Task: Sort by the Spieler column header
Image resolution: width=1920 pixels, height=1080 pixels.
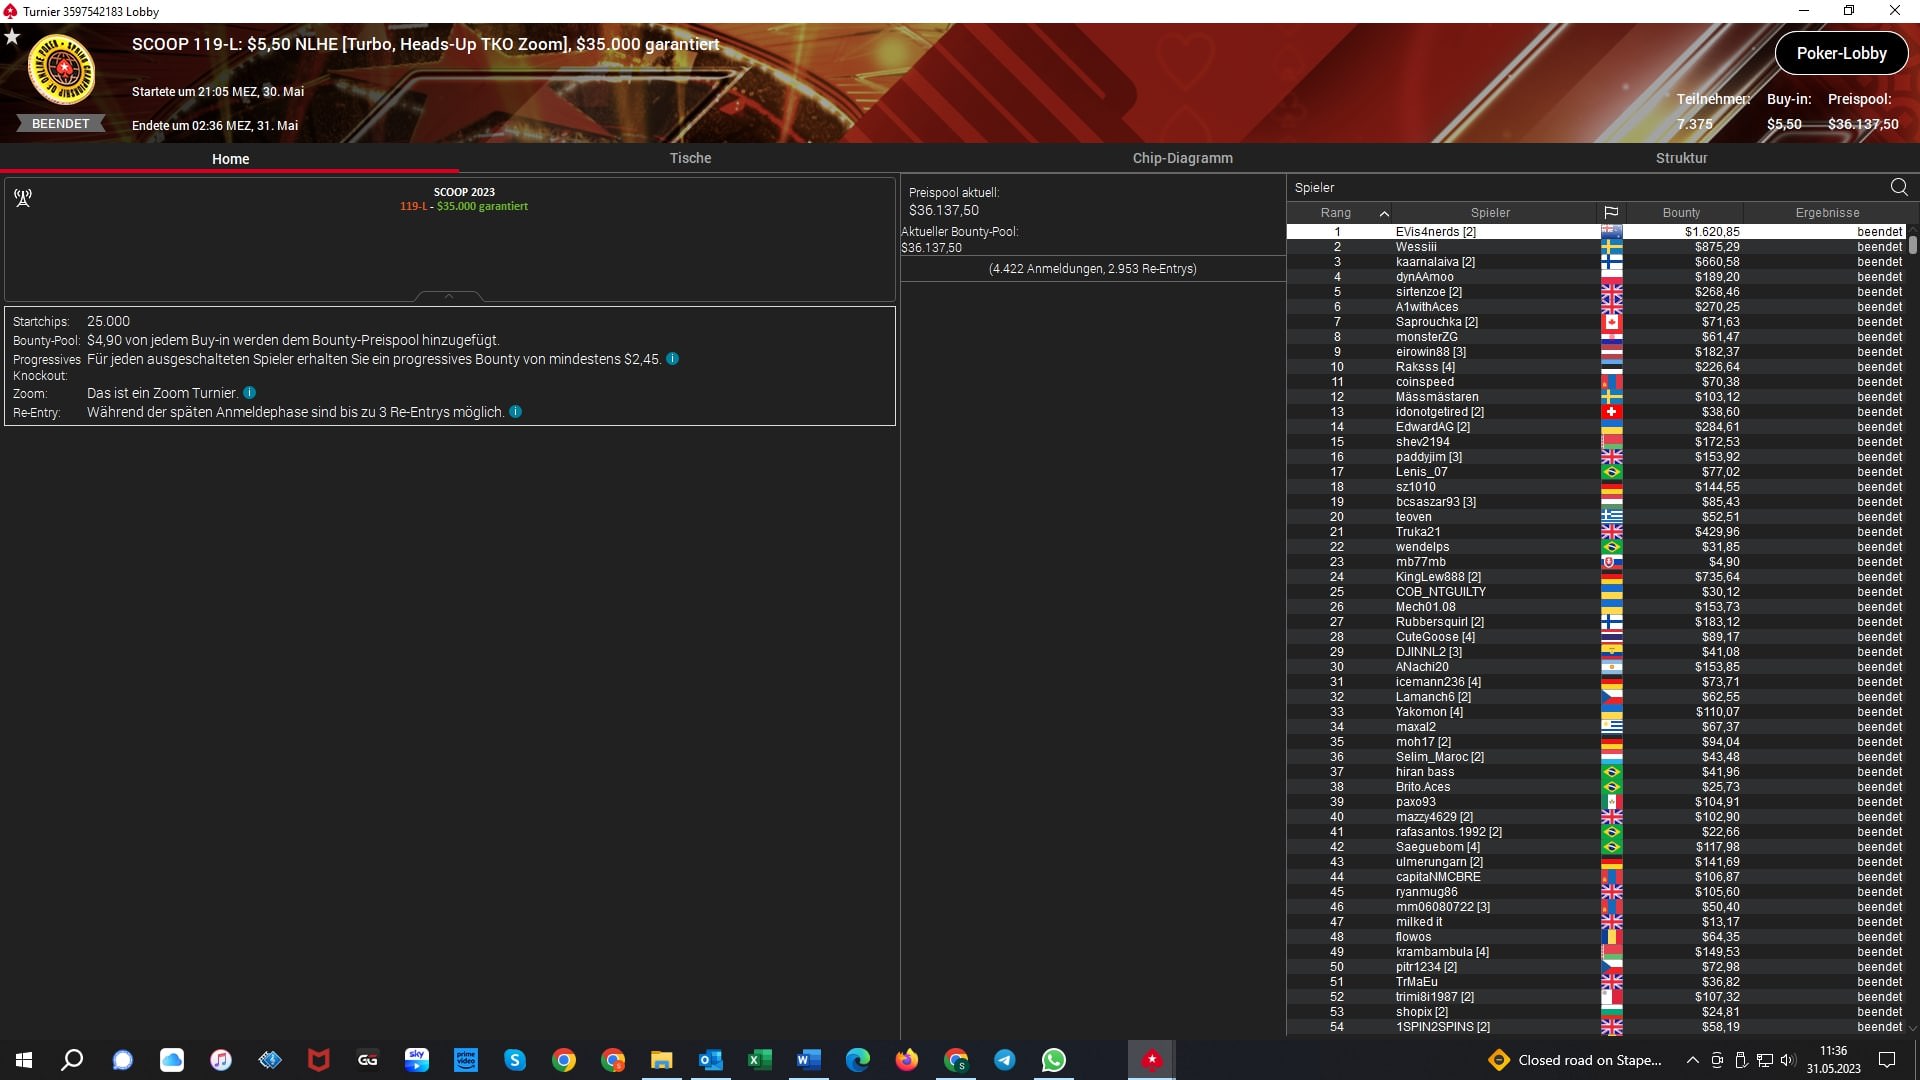Action: click(x=1490, y=213)
